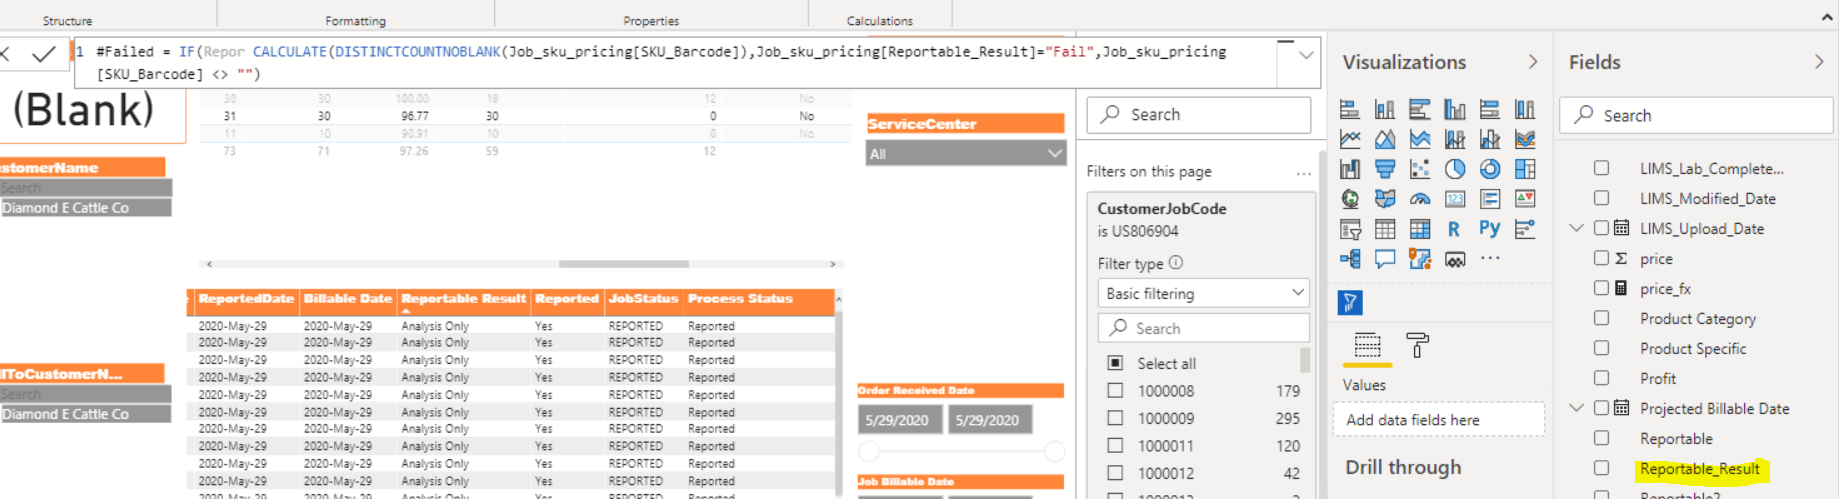Open the ServiceCenter All dropdown
Viewport: 1839px width, 499px height.
[x=965, y=153]
